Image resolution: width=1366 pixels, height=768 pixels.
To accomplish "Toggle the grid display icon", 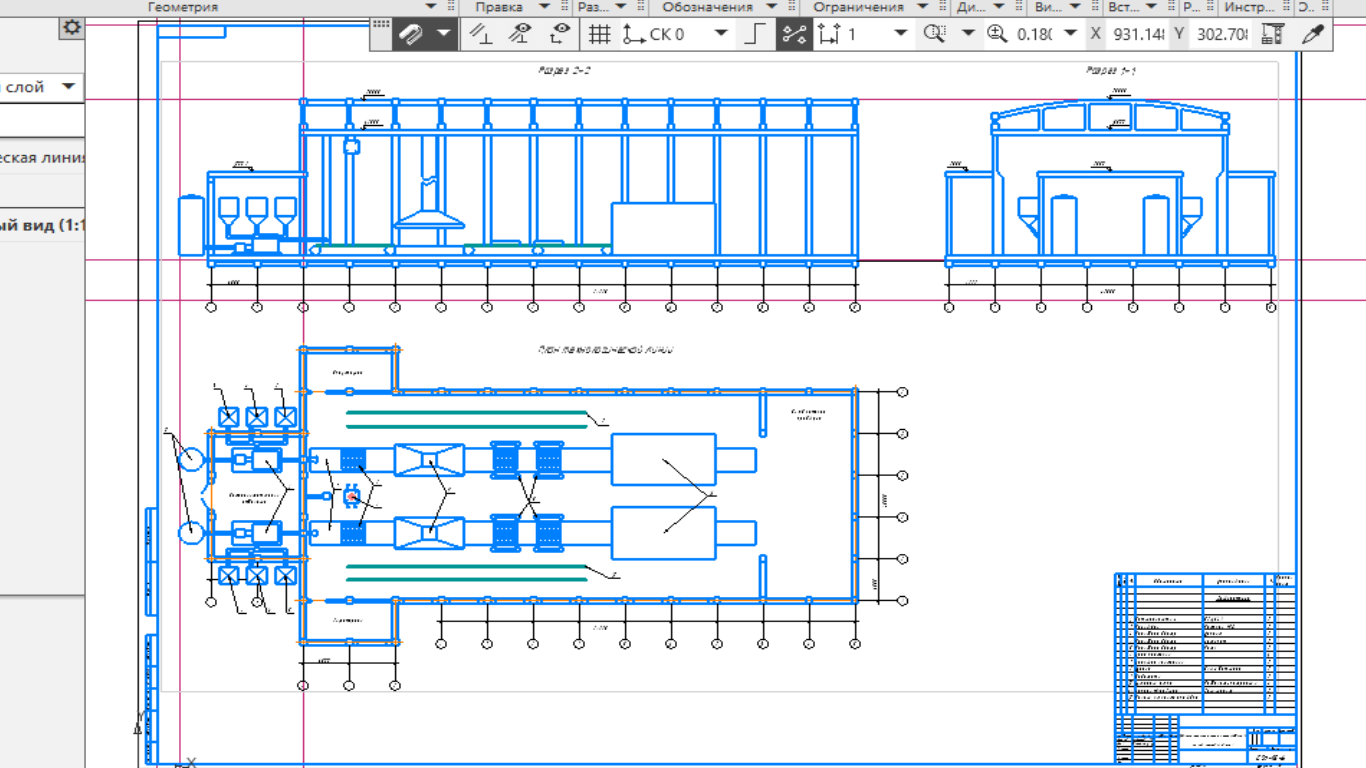I will click(599, 34).
